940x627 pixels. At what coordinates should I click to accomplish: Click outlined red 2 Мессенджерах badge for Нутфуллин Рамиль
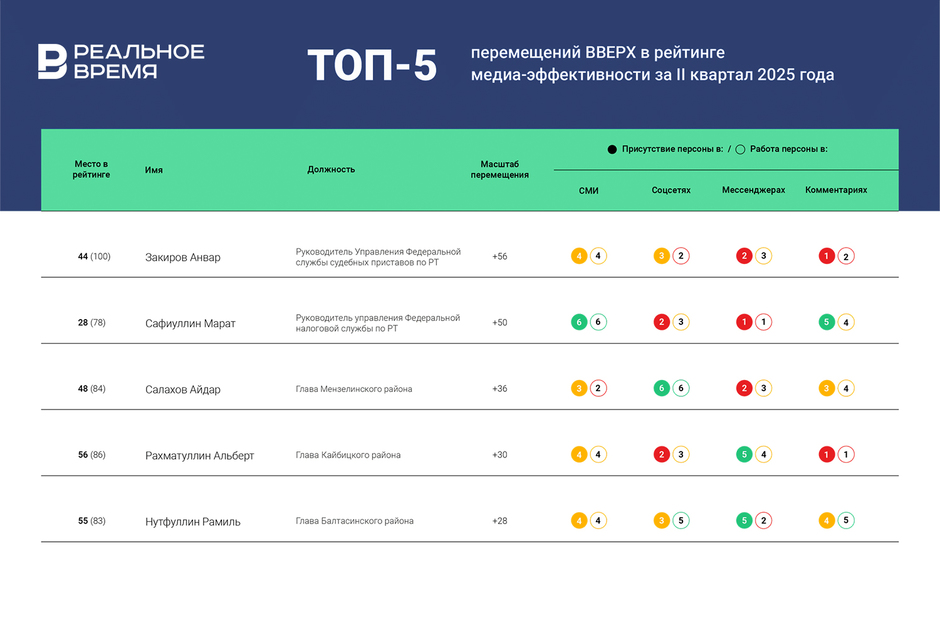pos(763,520)
